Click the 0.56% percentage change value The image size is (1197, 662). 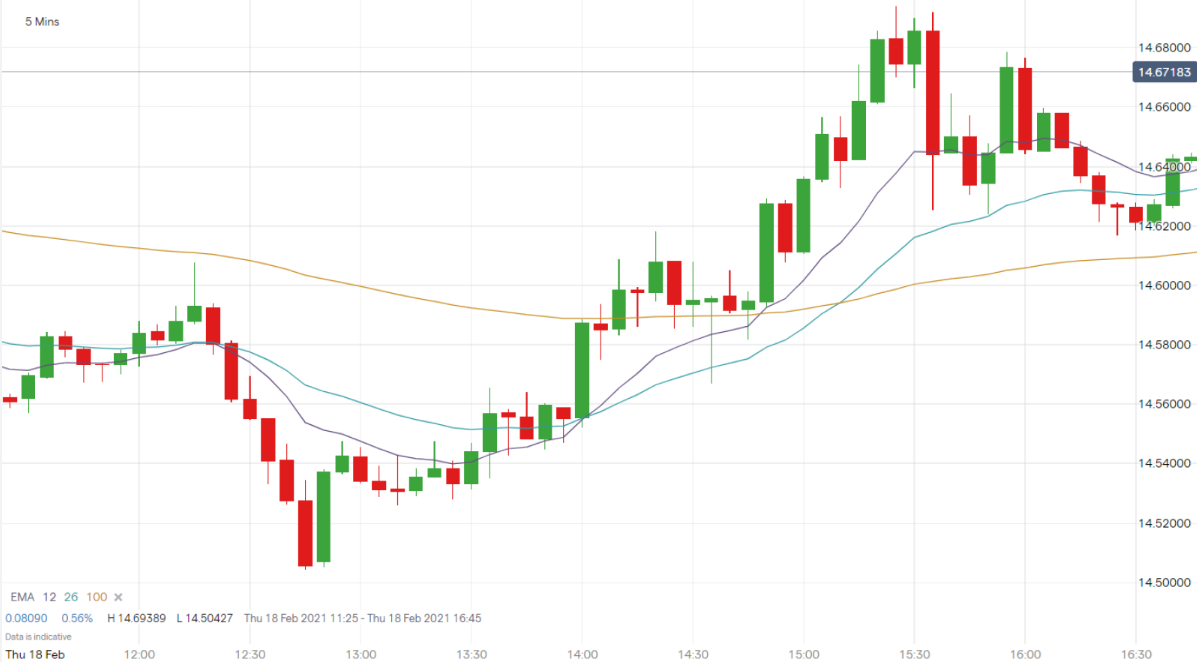point(77,618)
